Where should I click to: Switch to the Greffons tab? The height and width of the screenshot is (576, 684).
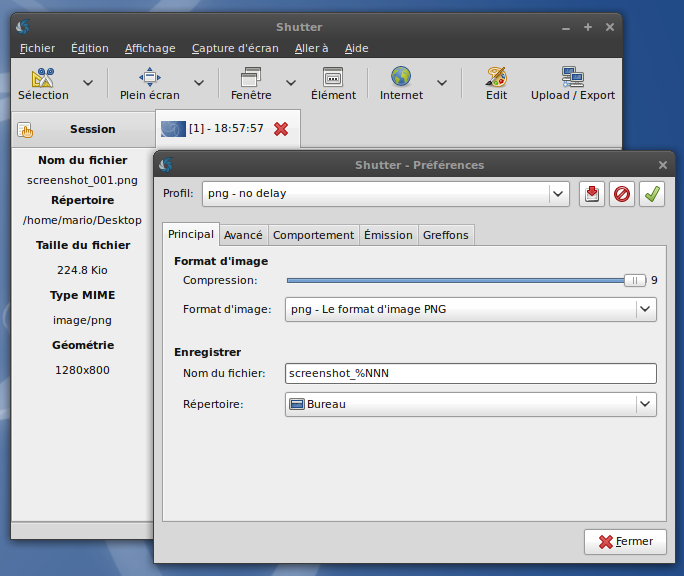click(445, 235)
